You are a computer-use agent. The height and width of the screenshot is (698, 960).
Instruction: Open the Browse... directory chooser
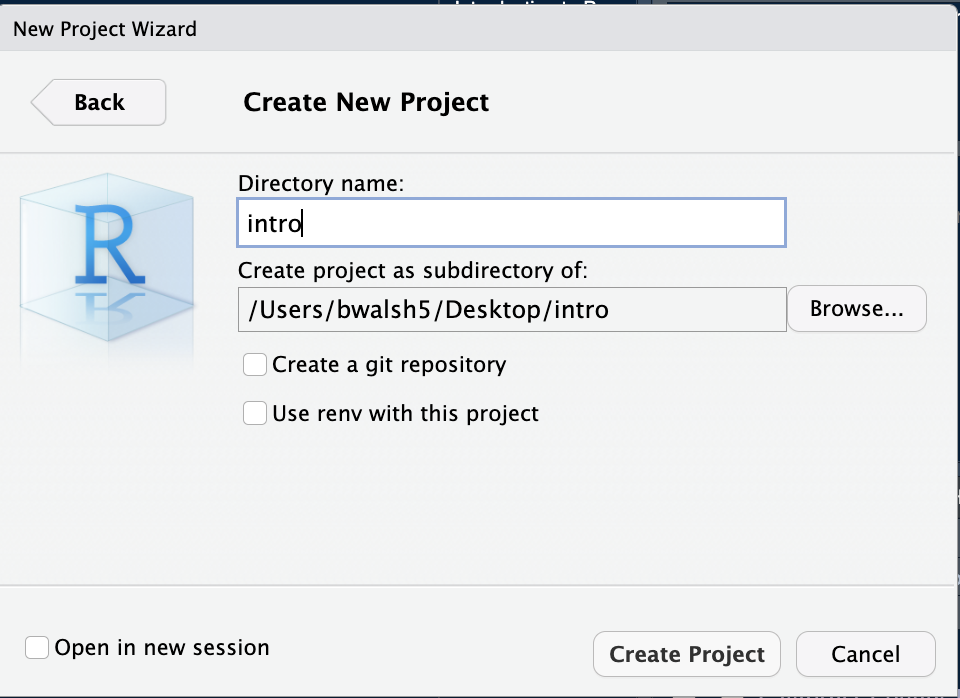856,310
